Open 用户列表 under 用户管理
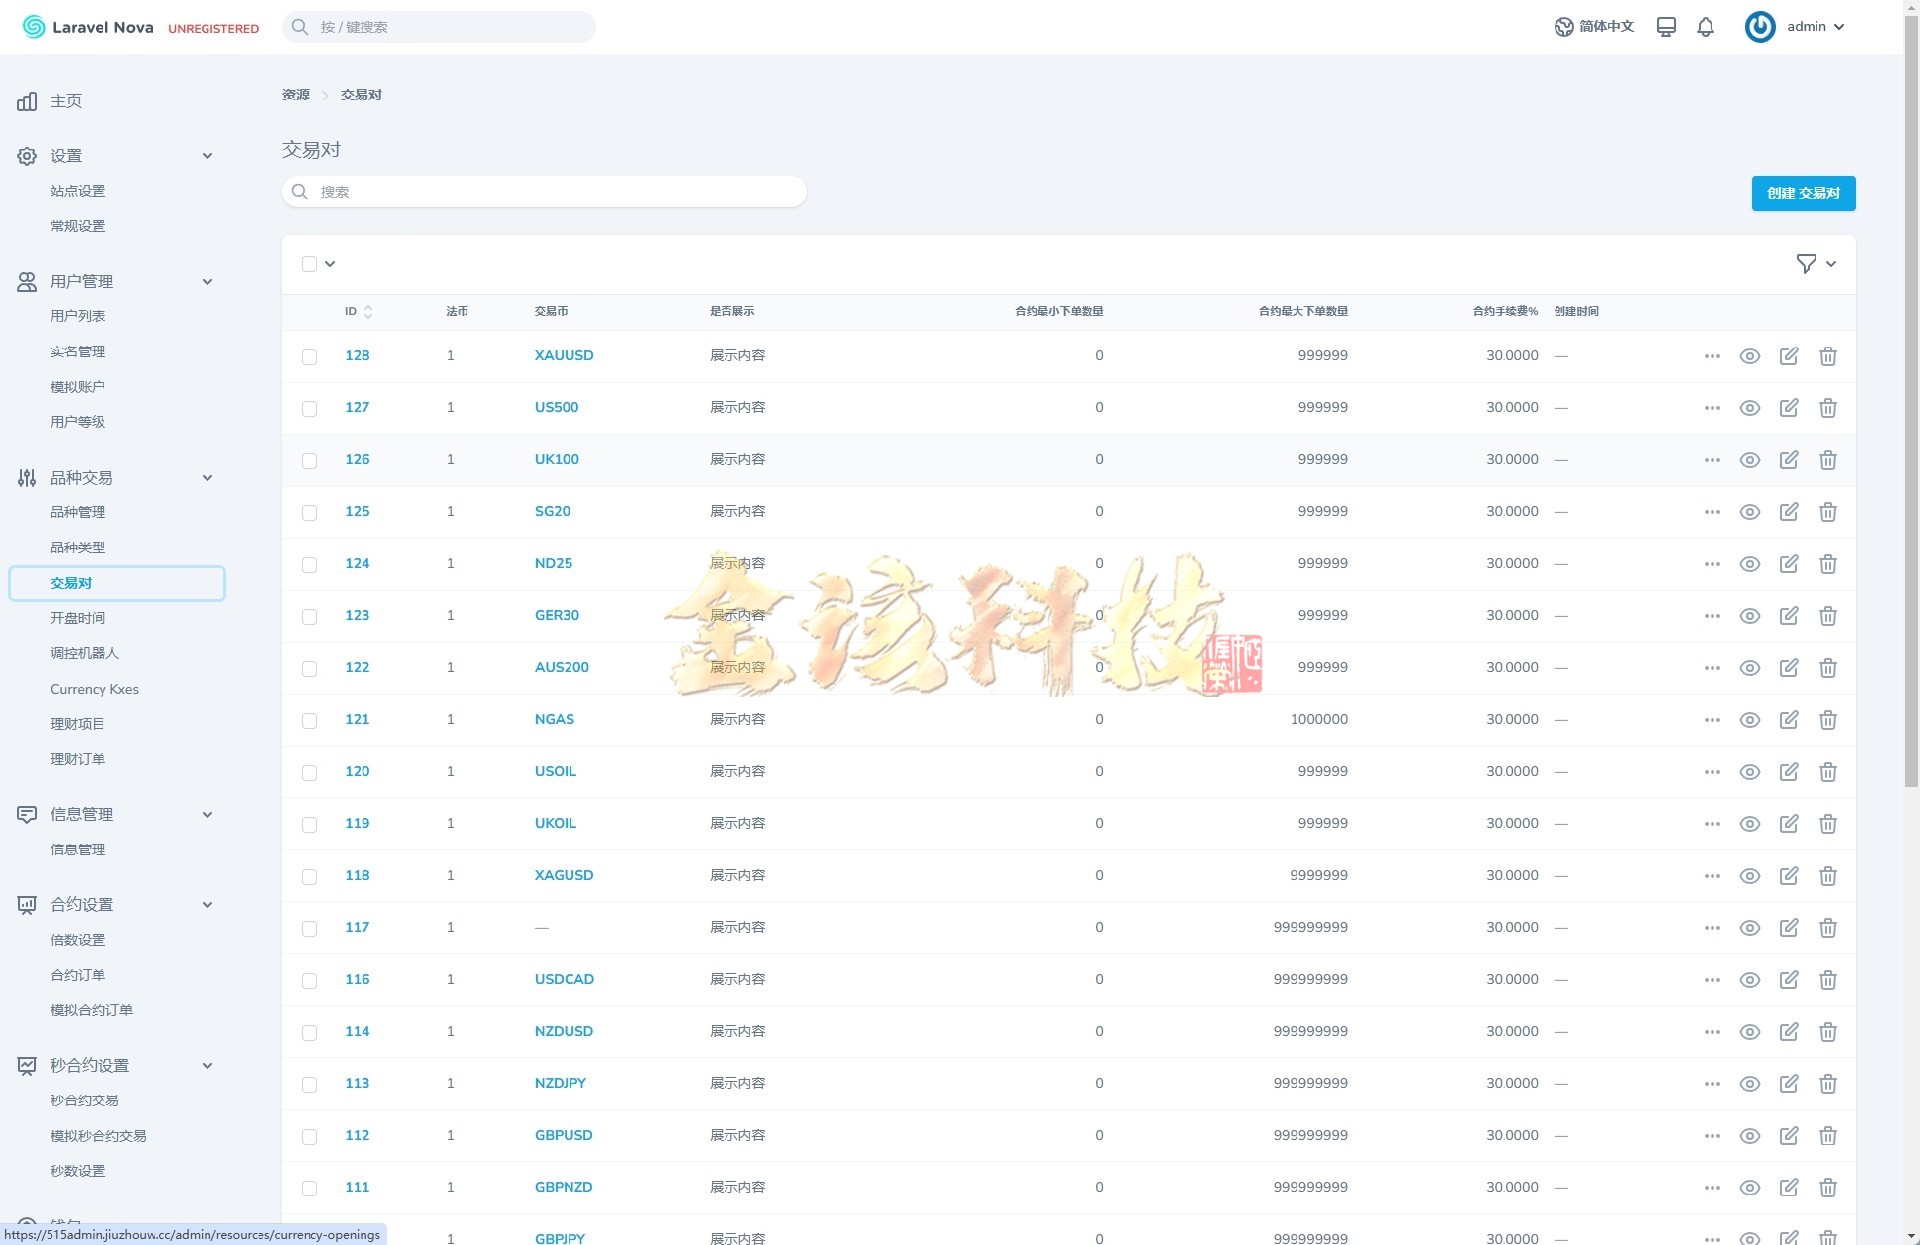Viewport: 1920px width, 1245px height. (x=78, y=315)
